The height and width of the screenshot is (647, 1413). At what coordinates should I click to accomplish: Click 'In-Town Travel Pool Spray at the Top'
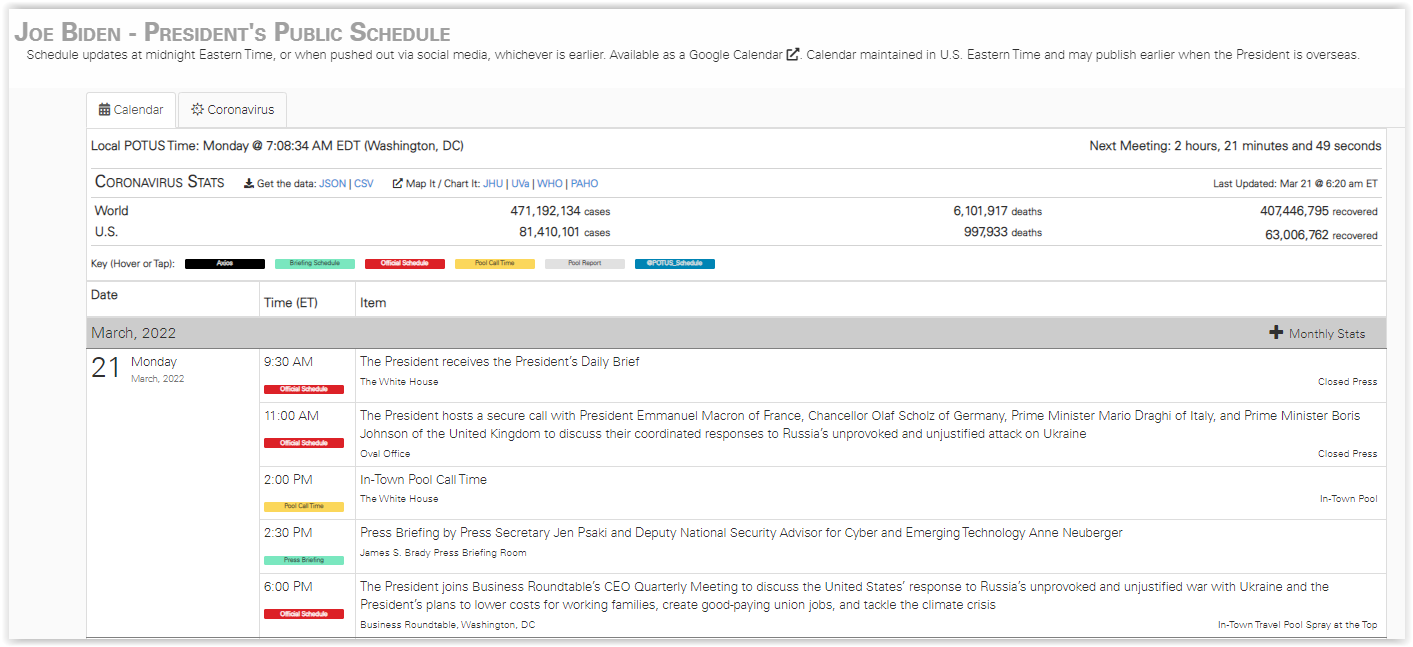(1297, 625)
